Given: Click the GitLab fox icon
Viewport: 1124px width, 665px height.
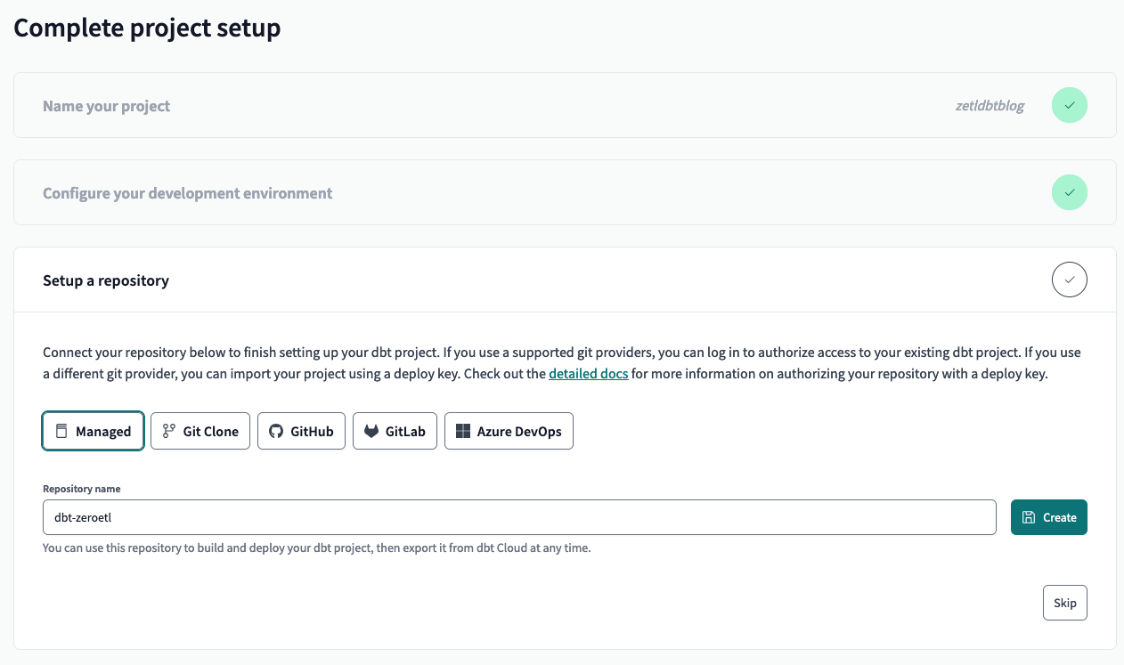Looking at the screenshot, I should tap(371, 431).
